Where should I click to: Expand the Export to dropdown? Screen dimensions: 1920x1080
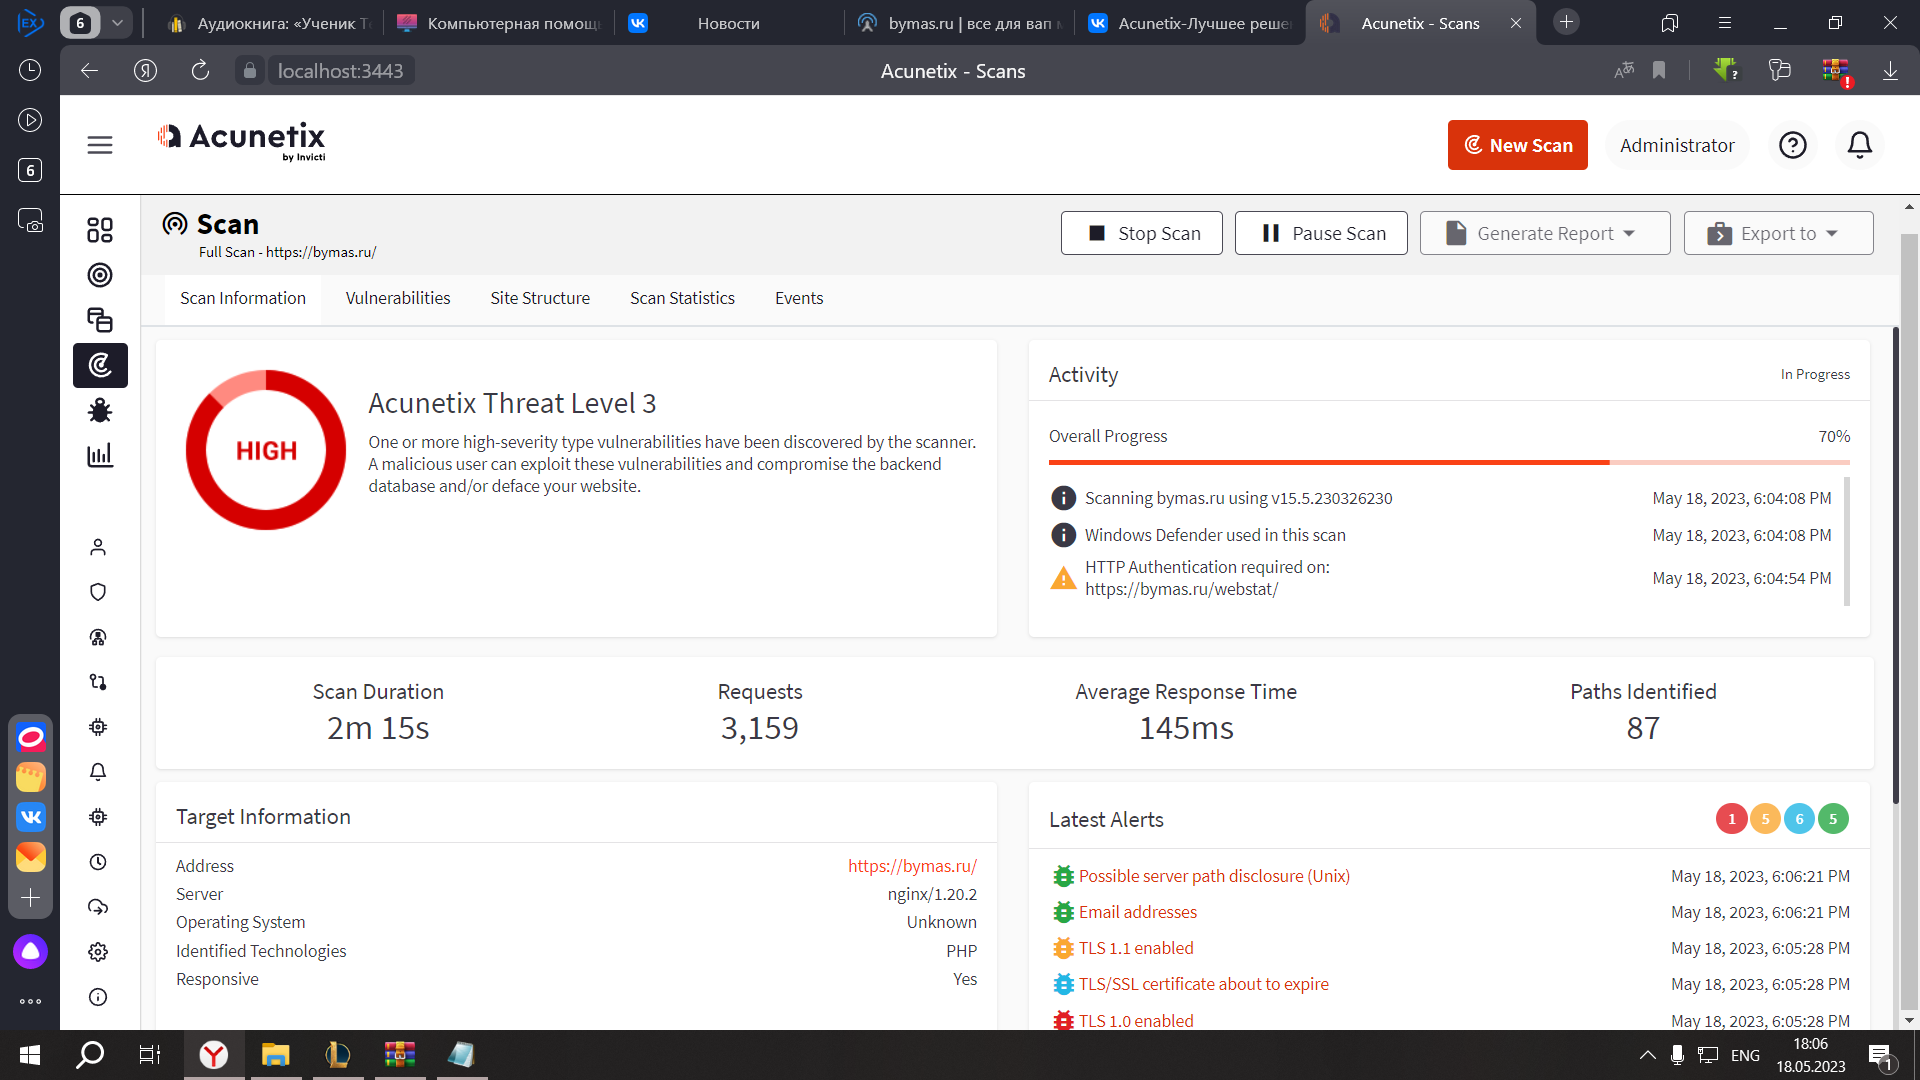tap(1778, 233)
